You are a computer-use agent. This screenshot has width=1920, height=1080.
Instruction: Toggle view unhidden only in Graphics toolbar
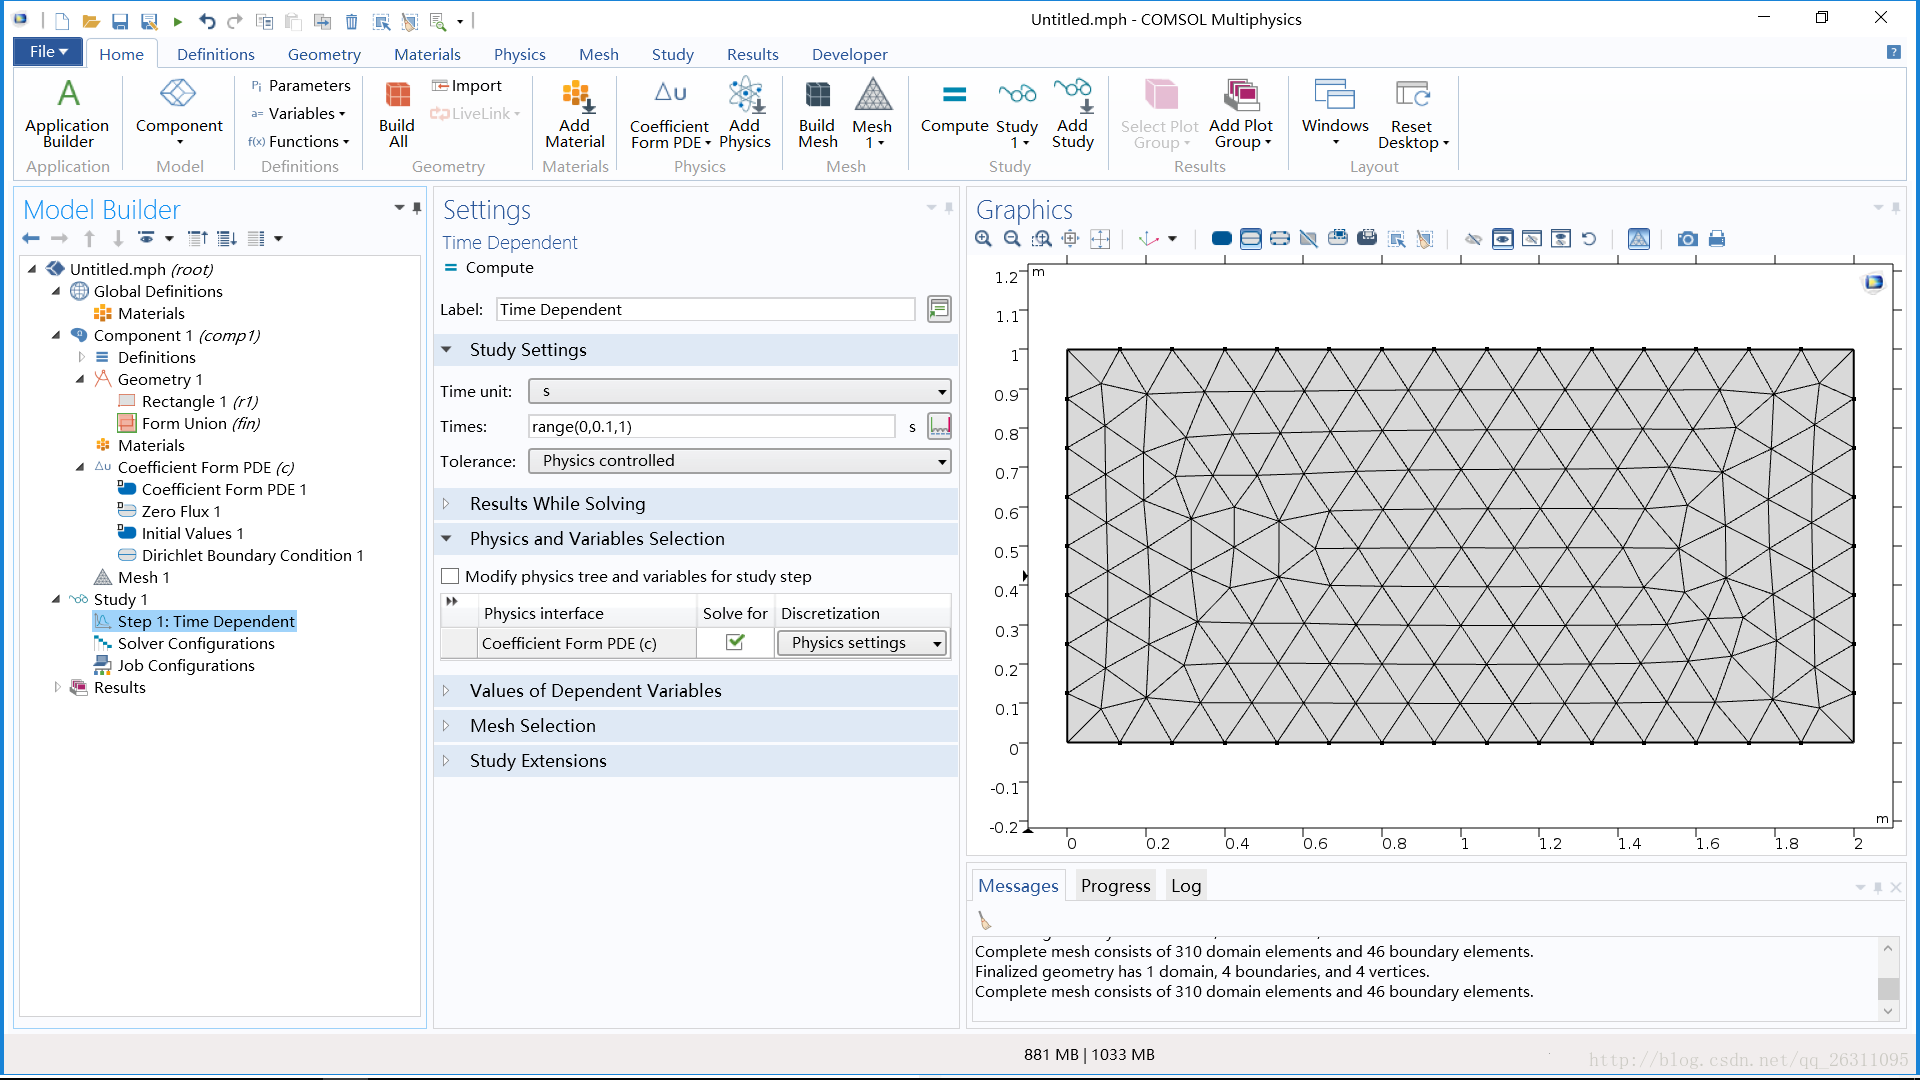point(1502,239)
